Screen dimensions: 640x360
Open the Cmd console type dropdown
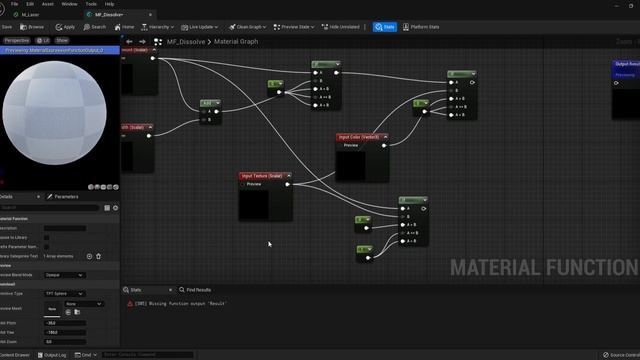[86, 355]
